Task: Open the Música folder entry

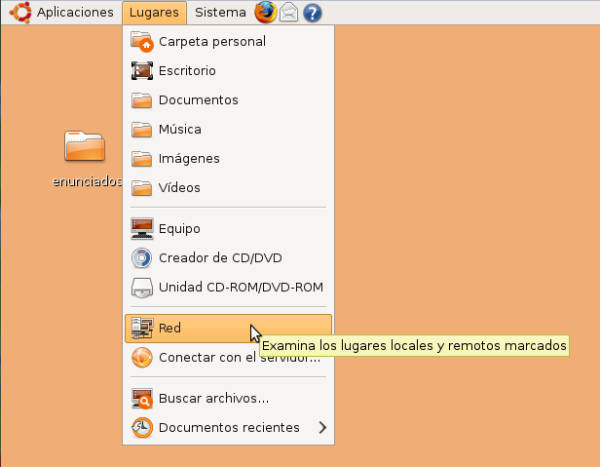Action: (180, 129)
